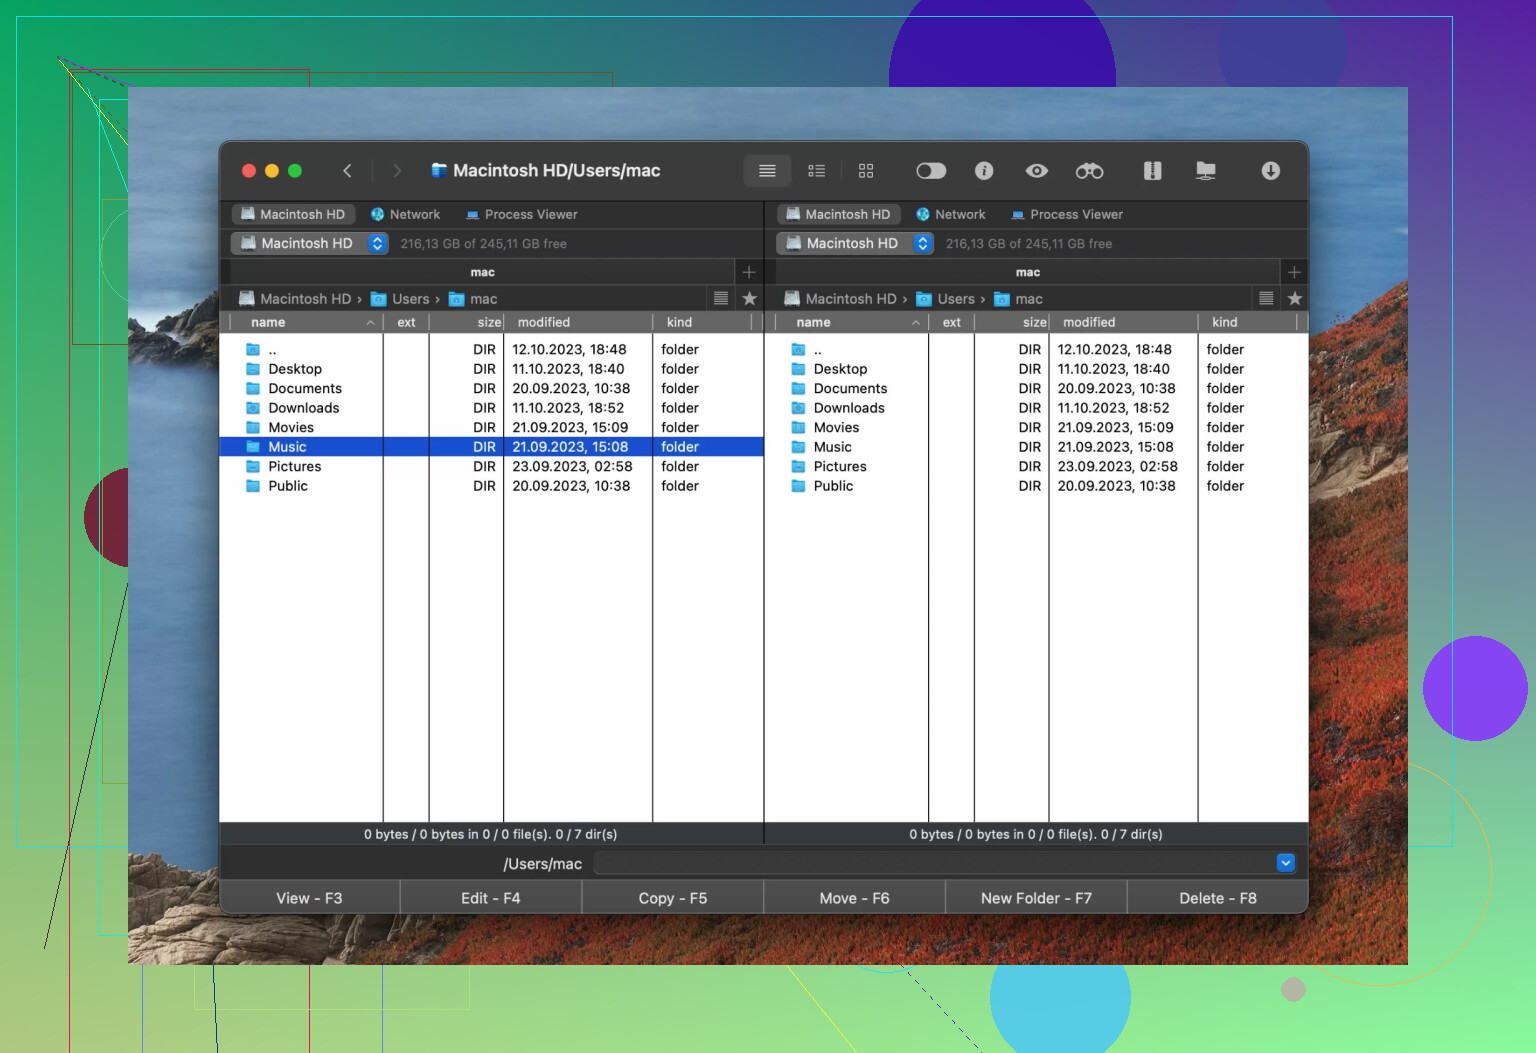Open the connect to server icon
This screenshot has height=1053, width=1536.
pyautogui.click(x=1206, y=171)
